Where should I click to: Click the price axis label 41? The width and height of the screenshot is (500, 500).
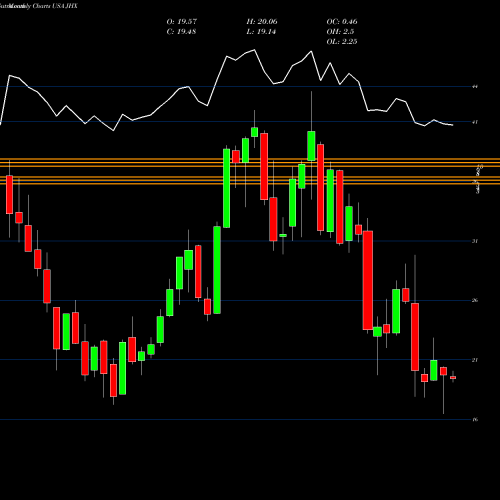[x=475, y=122]
